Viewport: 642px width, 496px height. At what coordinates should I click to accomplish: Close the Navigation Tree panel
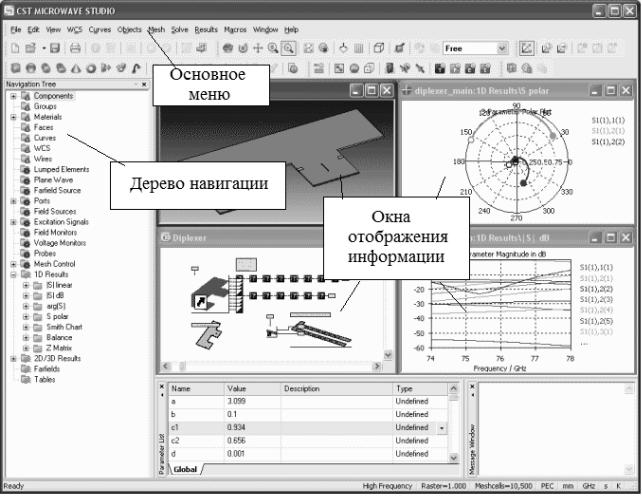tap(144, 84)
